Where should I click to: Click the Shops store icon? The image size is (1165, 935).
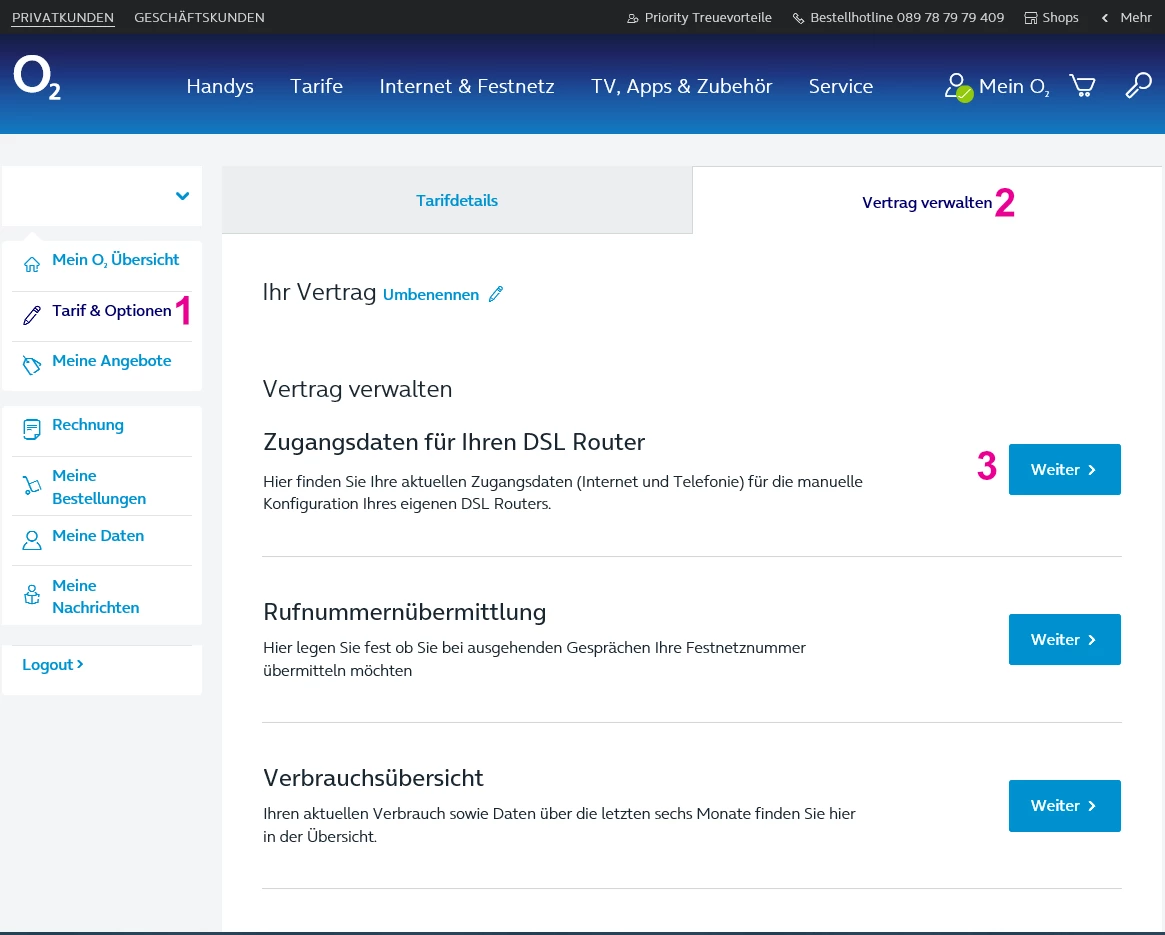tap(1031, 19)
